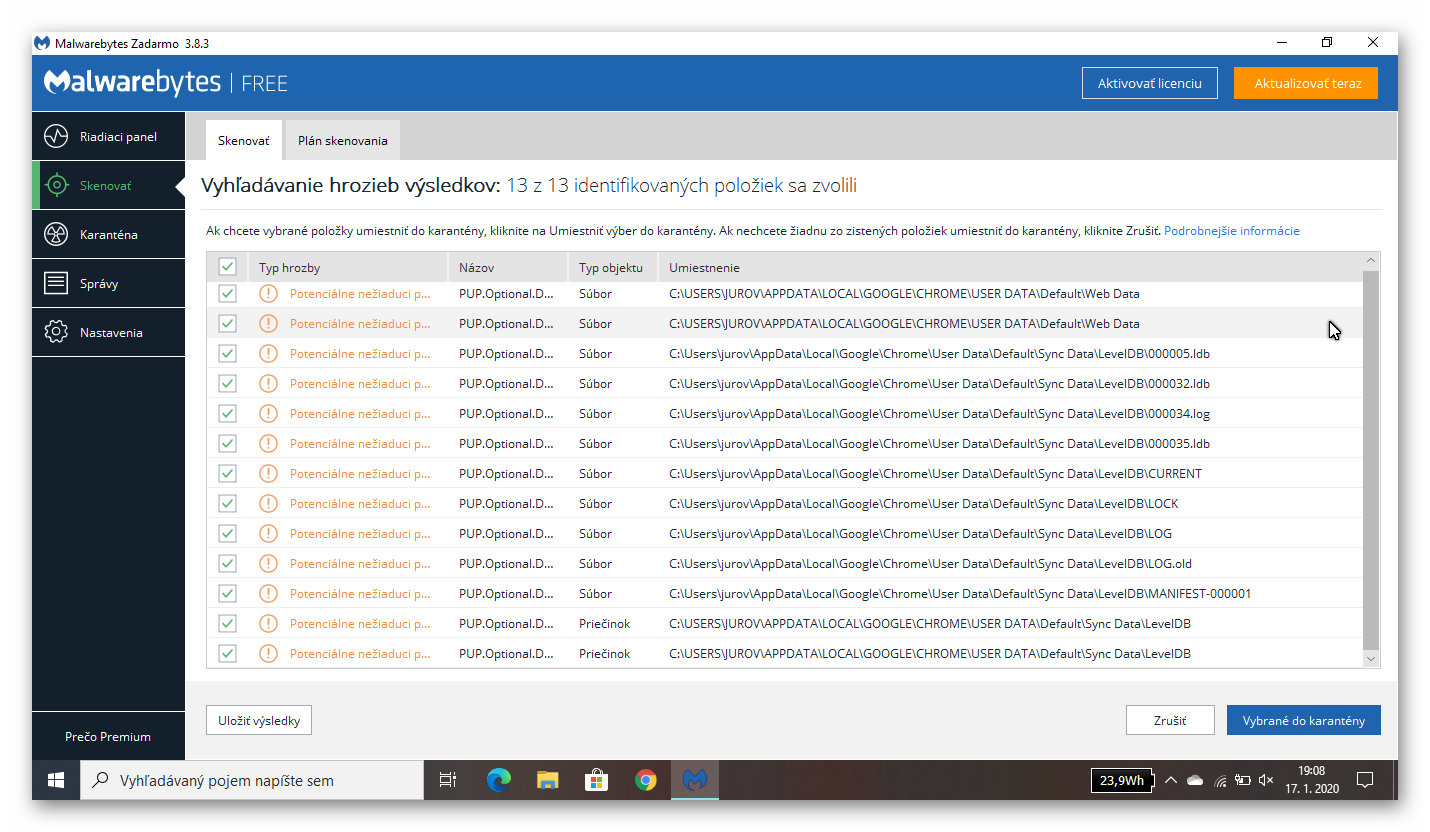Click the warning icon in the LOCK row

[x=268, y=503]
